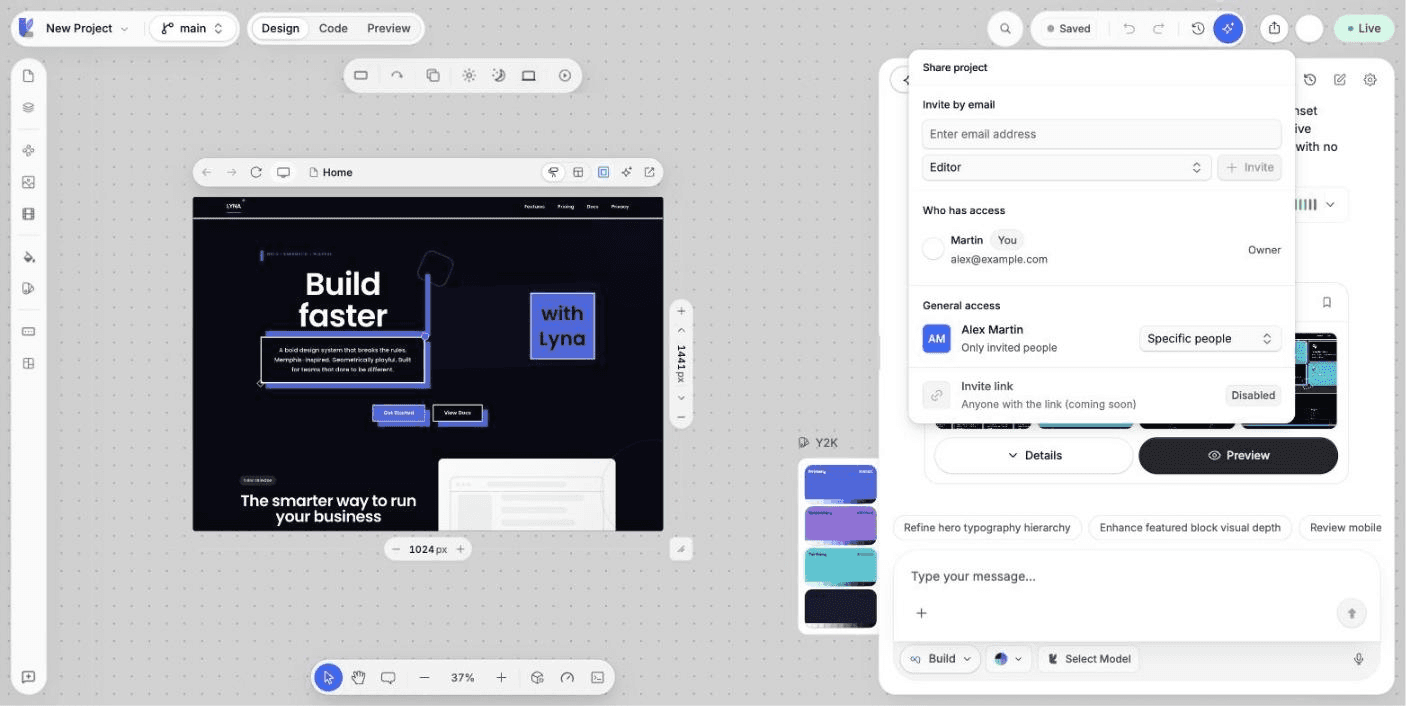Screen dimensions: 1406x706
Task: Reload the Home page preview
Action: point(256,172)
